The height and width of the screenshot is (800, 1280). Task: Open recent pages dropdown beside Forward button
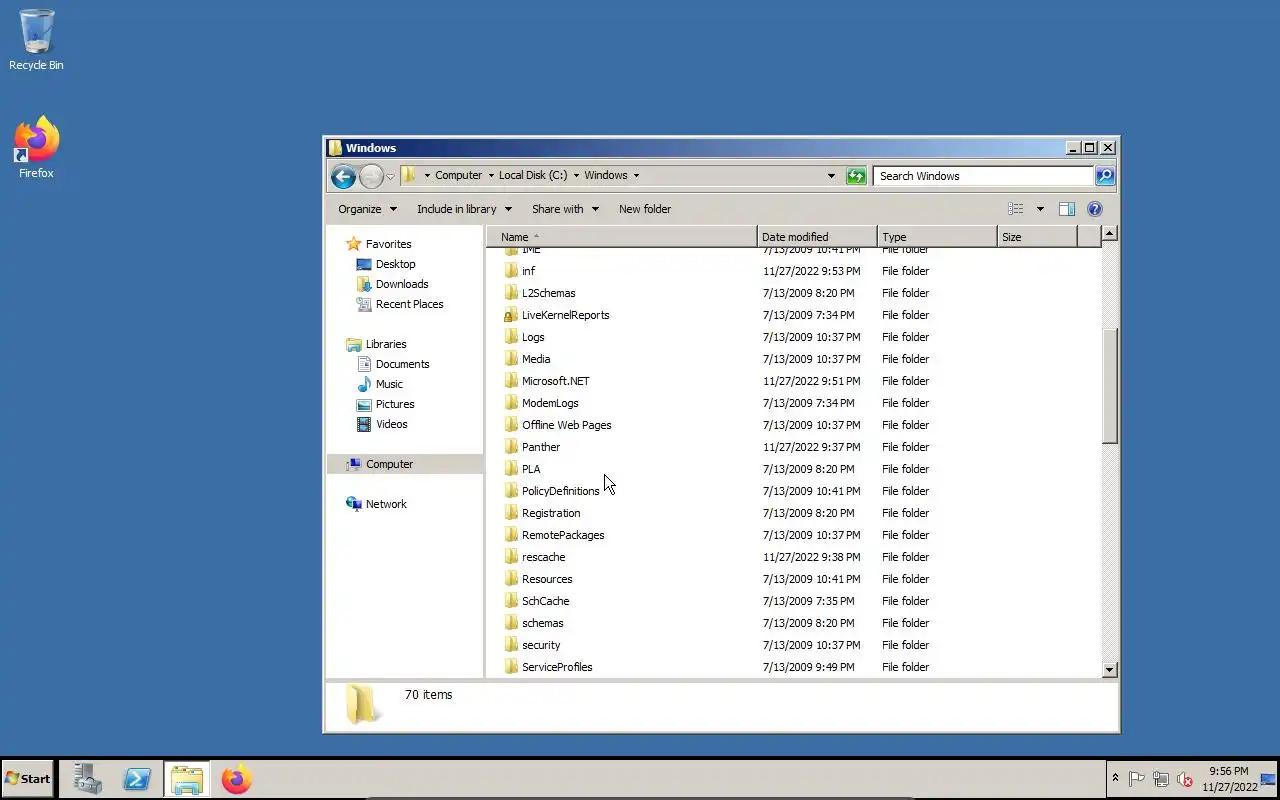click(391, 176)
